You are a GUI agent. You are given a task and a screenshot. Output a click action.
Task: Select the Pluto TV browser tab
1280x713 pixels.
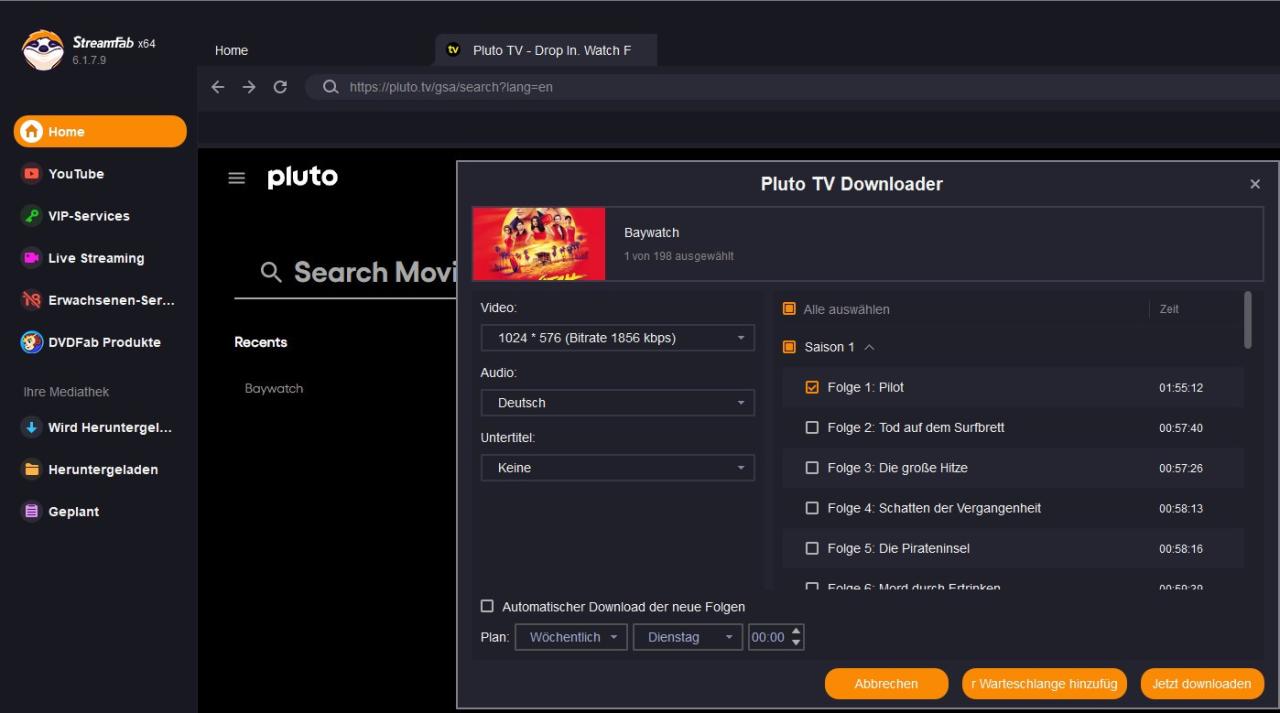[x=546, y=50]
